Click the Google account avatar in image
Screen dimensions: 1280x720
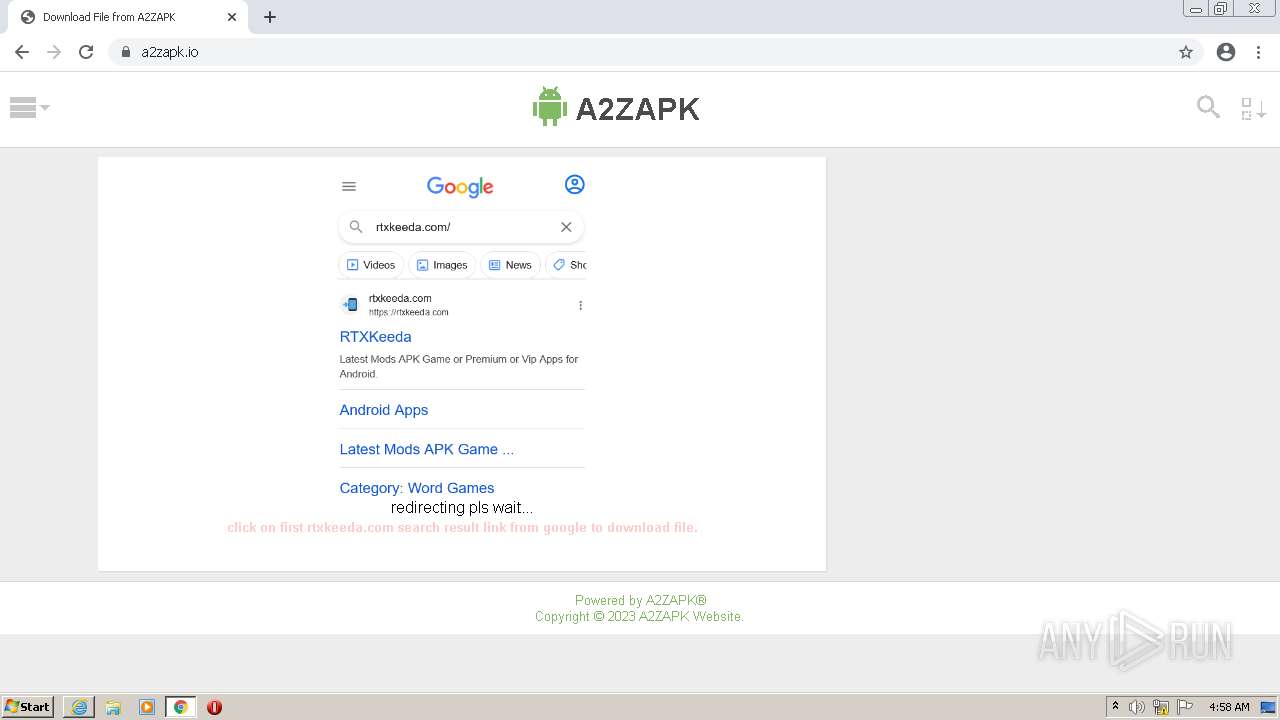point(574,185)
